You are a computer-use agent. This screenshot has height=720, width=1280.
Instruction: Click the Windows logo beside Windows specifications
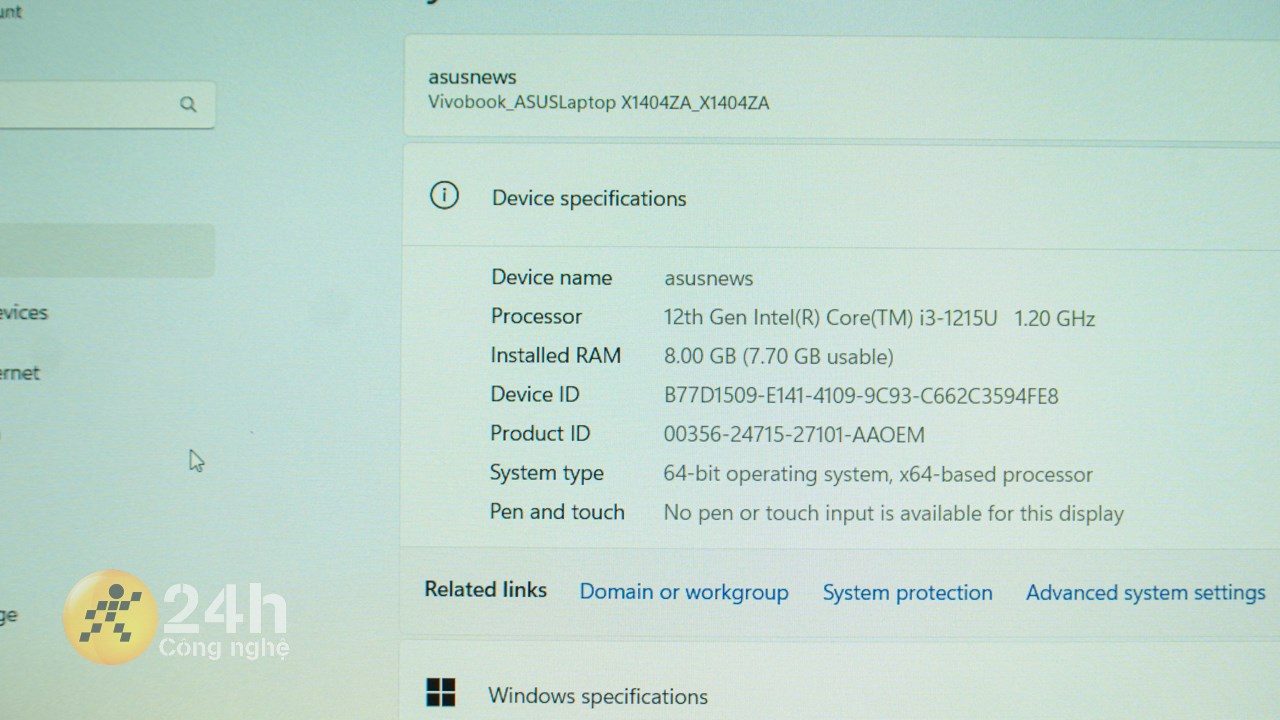441,692
